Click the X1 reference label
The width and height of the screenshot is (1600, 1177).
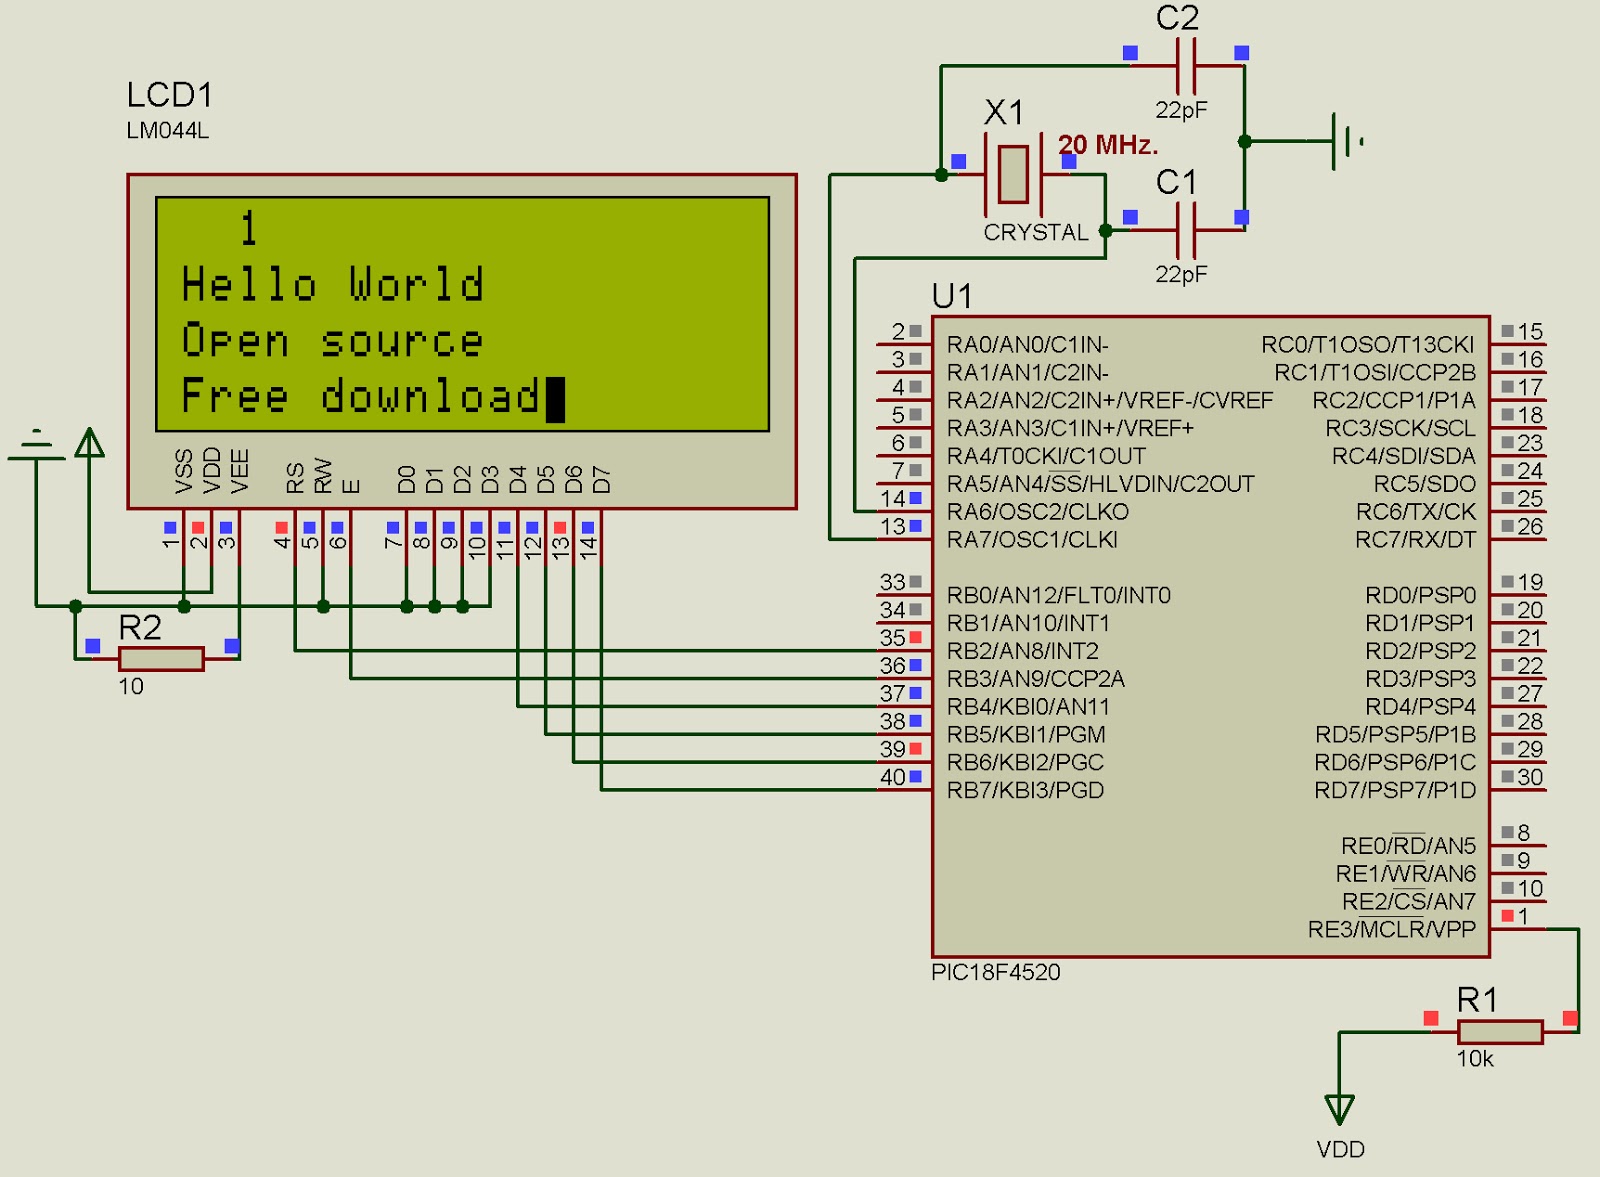[x=1004, y=112]
